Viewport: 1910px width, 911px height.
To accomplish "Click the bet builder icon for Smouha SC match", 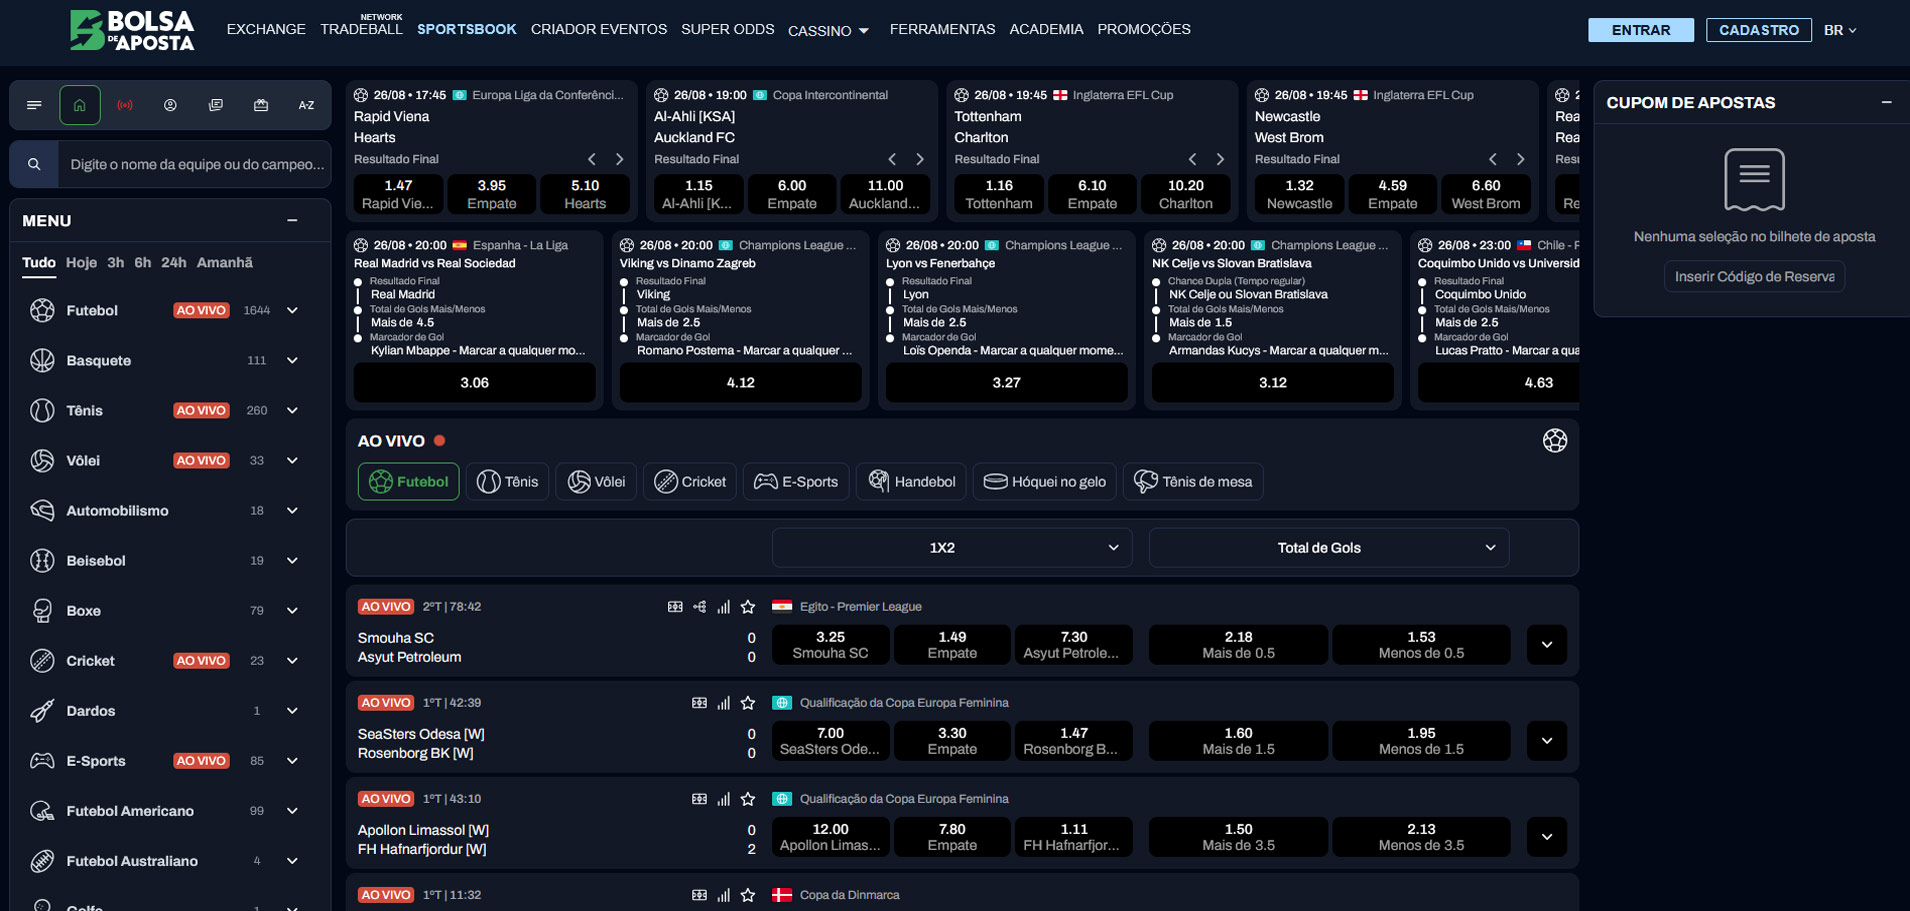I will click(x=699, y=607).
